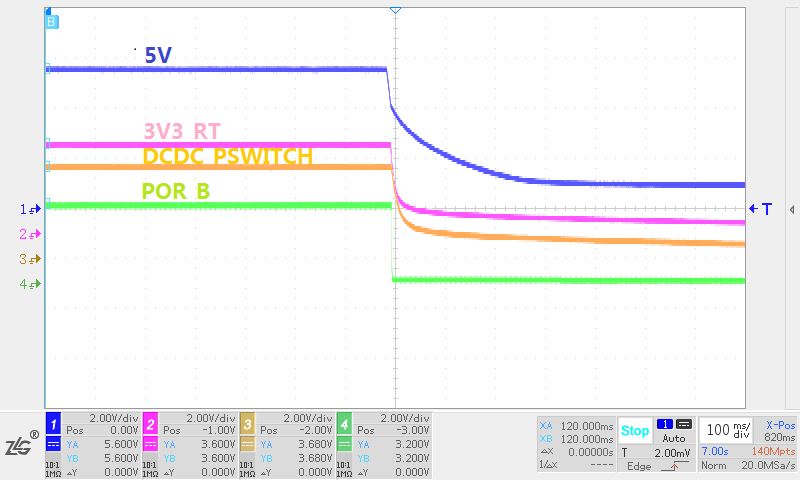Click the trigger level 2.00mV value
This screenshot has width=800, height=480.
672,452
